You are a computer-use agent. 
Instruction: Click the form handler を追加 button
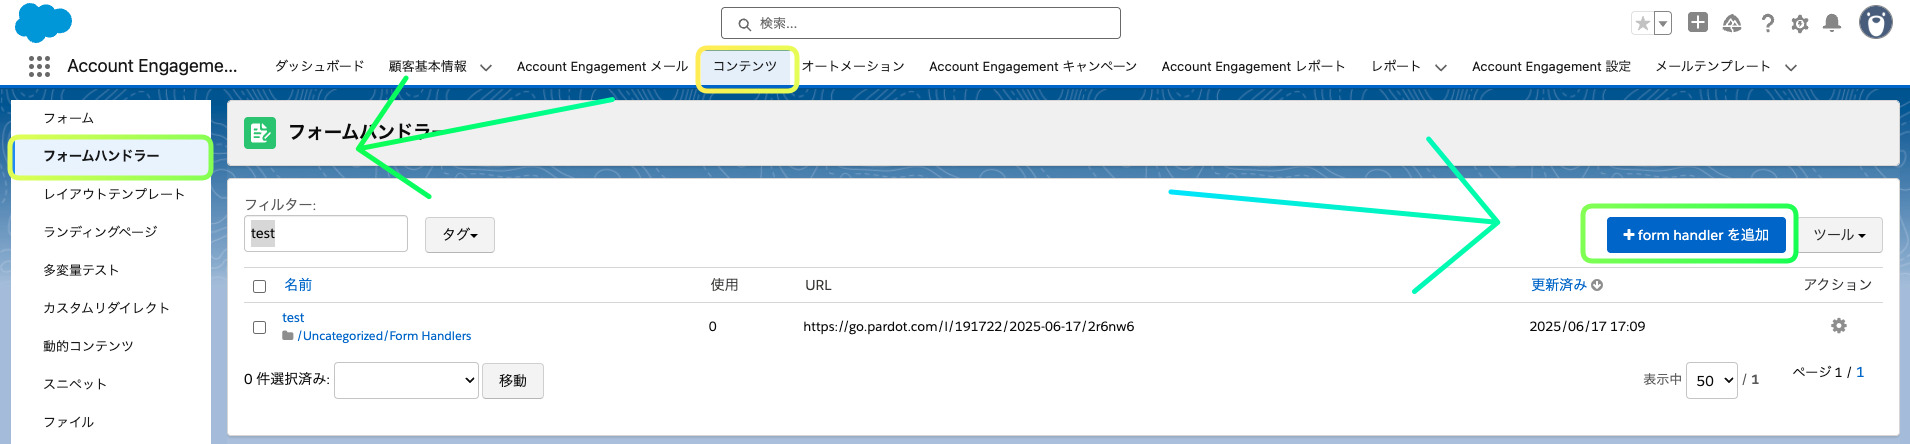click(1696, 235)
